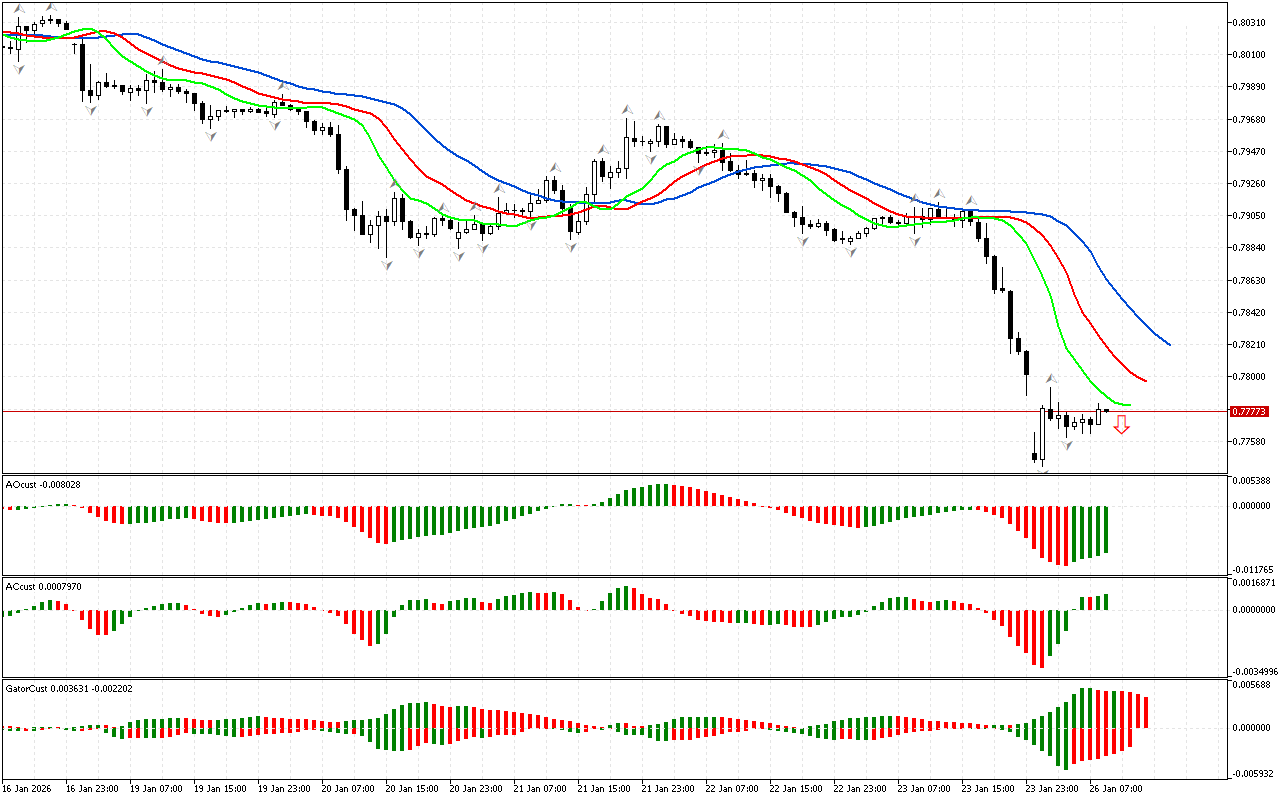
Task: Click the ACcust indicator label
Action: coord(43,585)
